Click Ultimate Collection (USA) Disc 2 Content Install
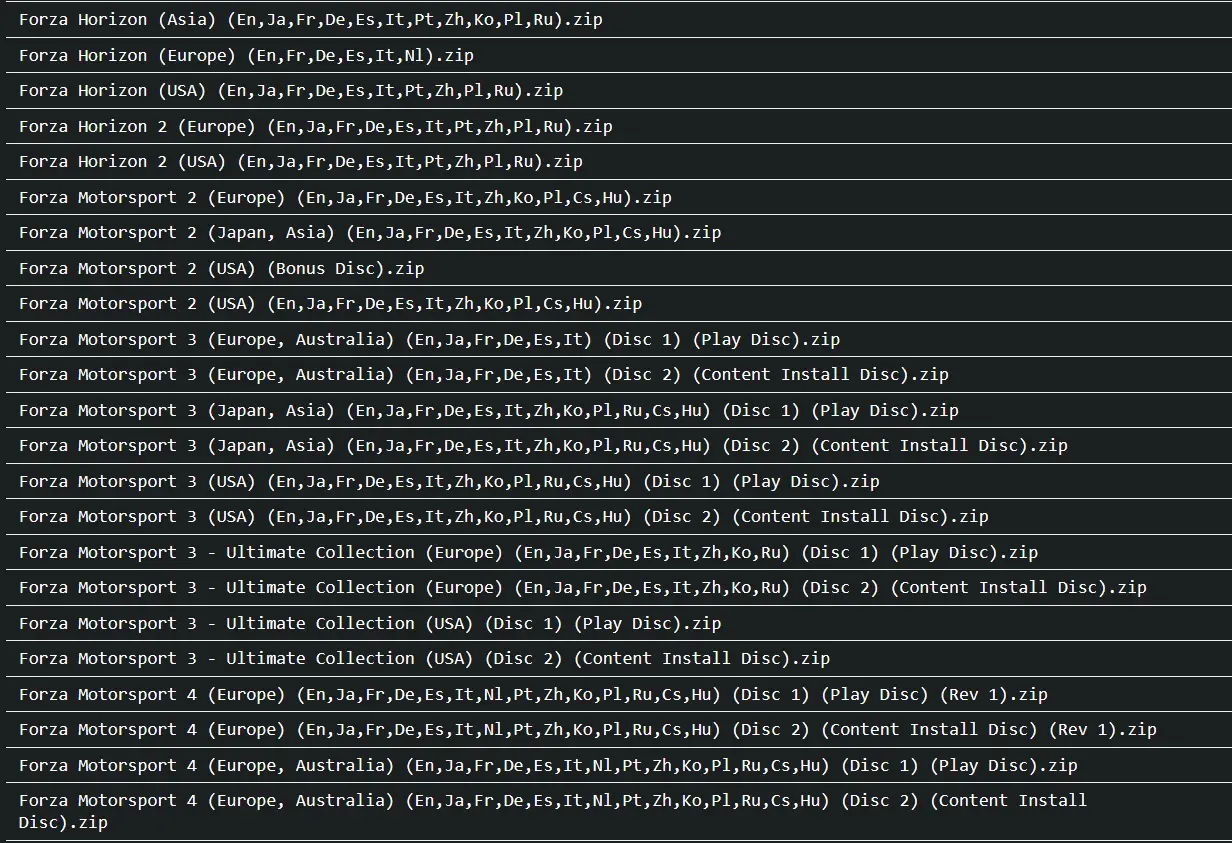1232x843 pixels. pyautogui.click(x=424, y=658)
